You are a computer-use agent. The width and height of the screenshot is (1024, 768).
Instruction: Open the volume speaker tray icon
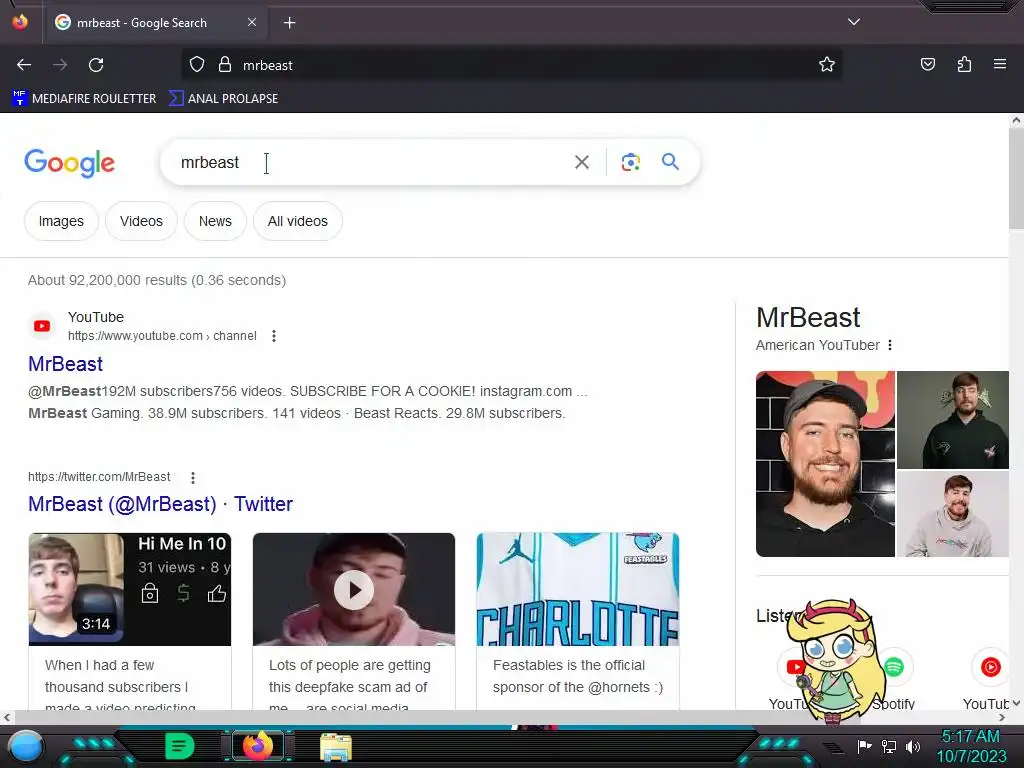pos(912,746)
